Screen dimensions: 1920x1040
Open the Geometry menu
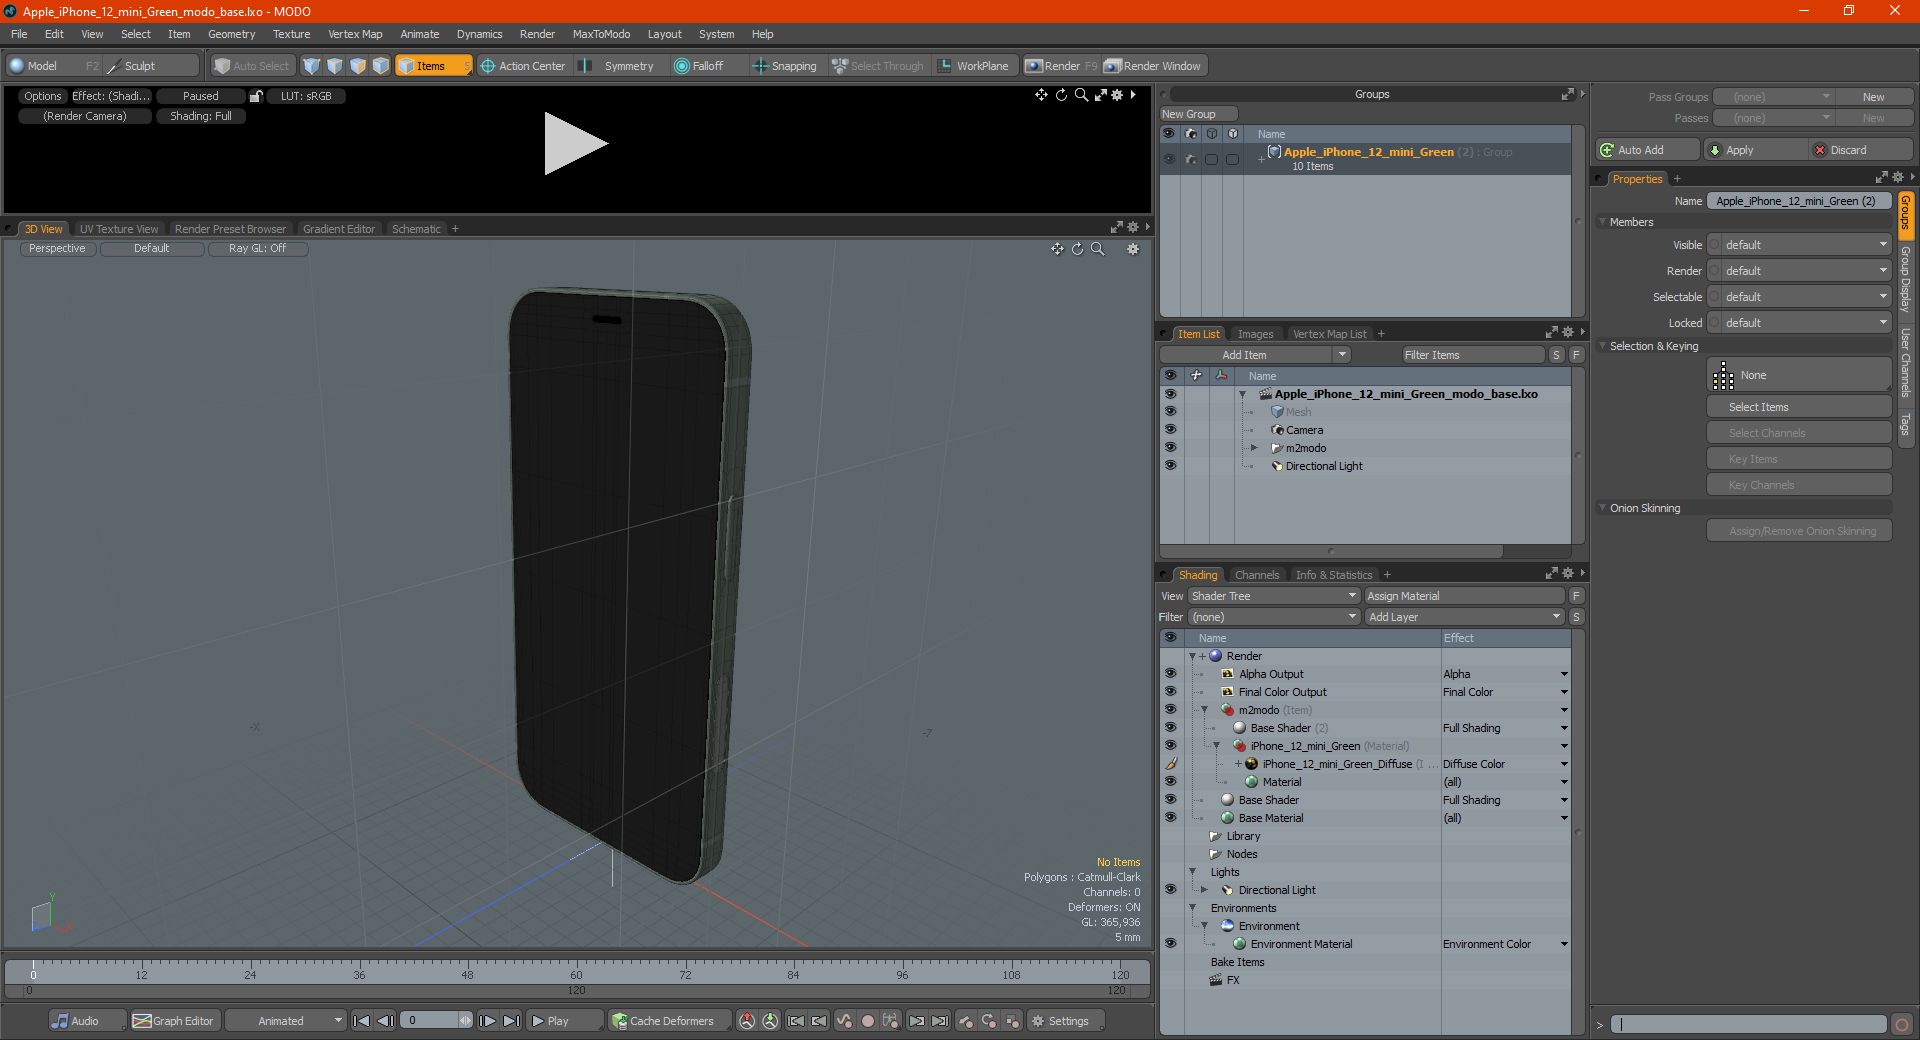coord(231,34)
